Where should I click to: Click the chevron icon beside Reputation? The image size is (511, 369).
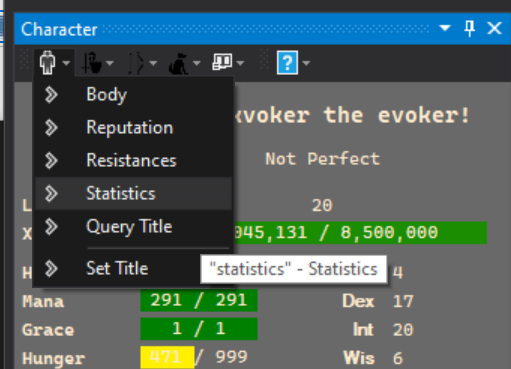point(51,127)
